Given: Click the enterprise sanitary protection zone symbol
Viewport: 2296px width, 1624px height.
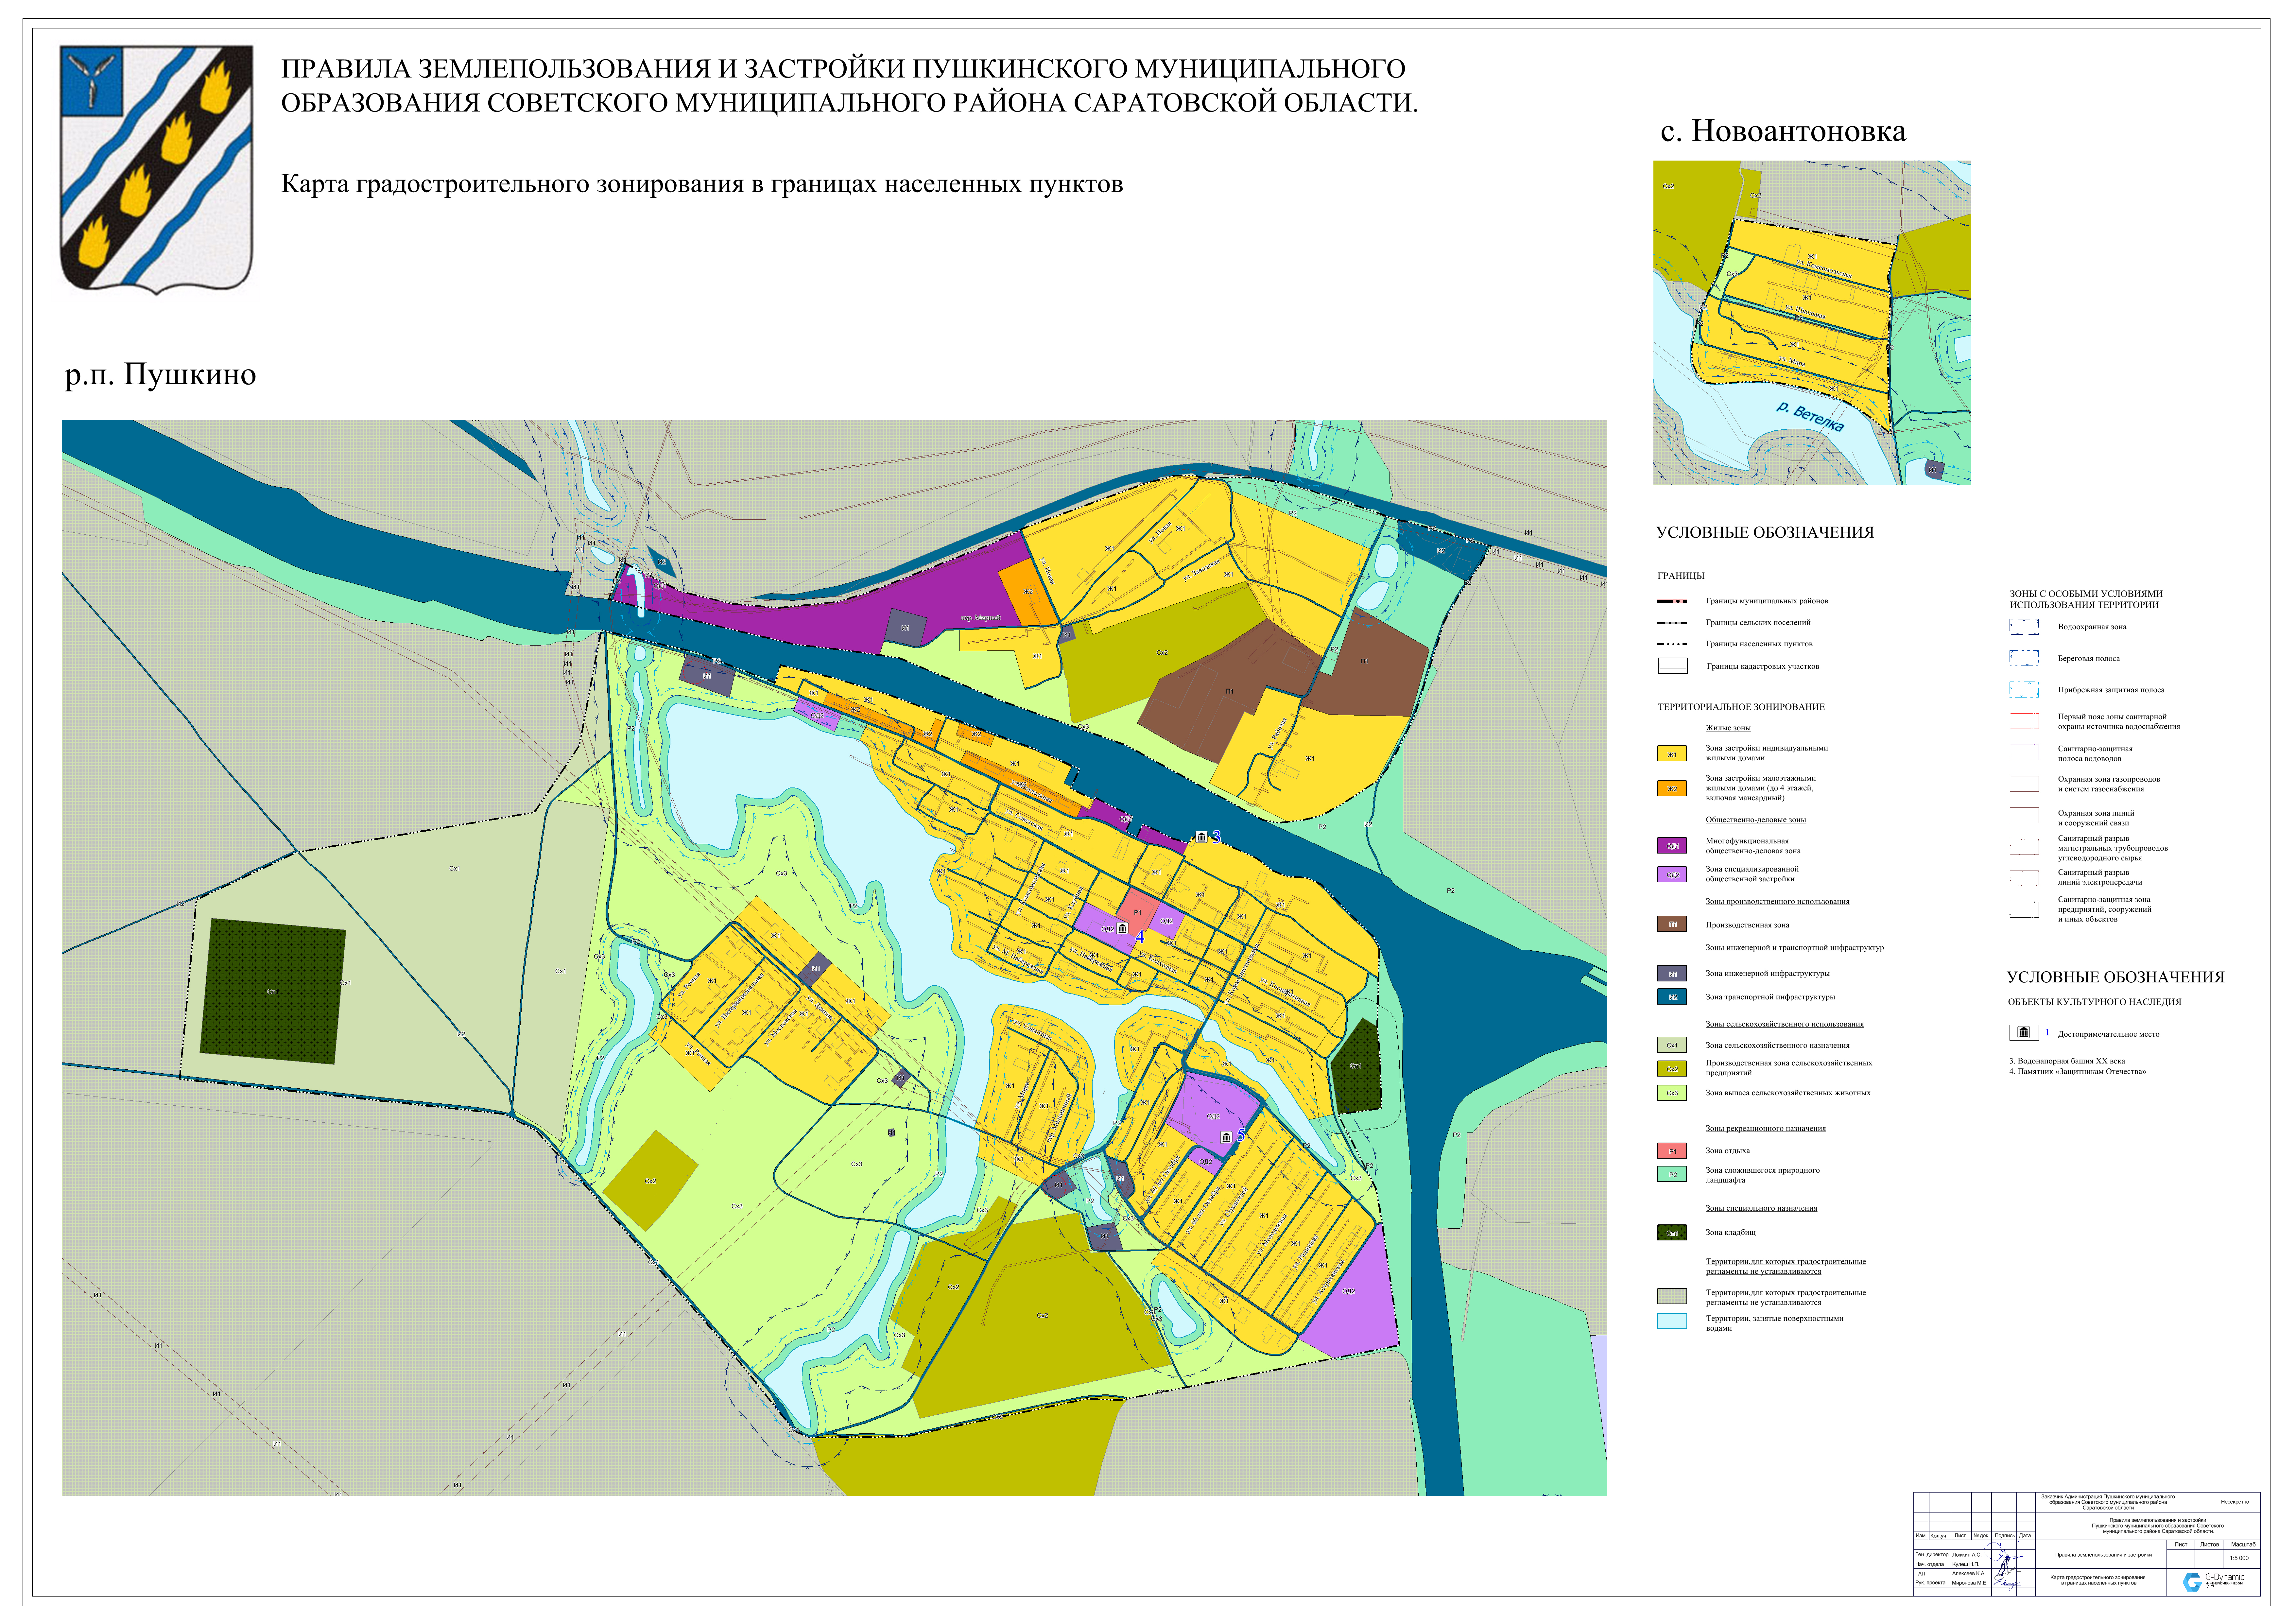Looking at the screenshot, I should coord(2024,910).
